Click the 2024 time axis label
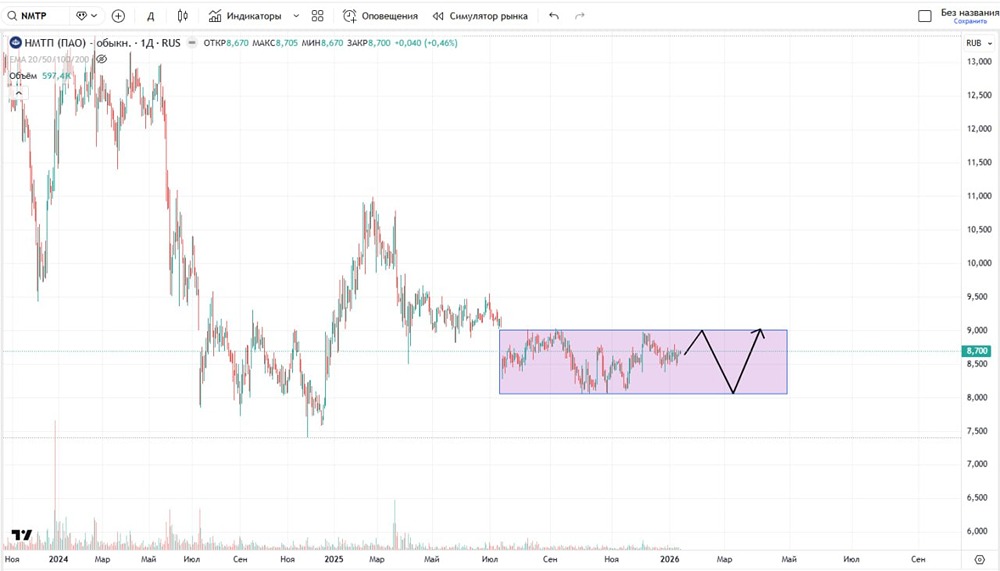1000x571 pixels. tap(58, 560)
